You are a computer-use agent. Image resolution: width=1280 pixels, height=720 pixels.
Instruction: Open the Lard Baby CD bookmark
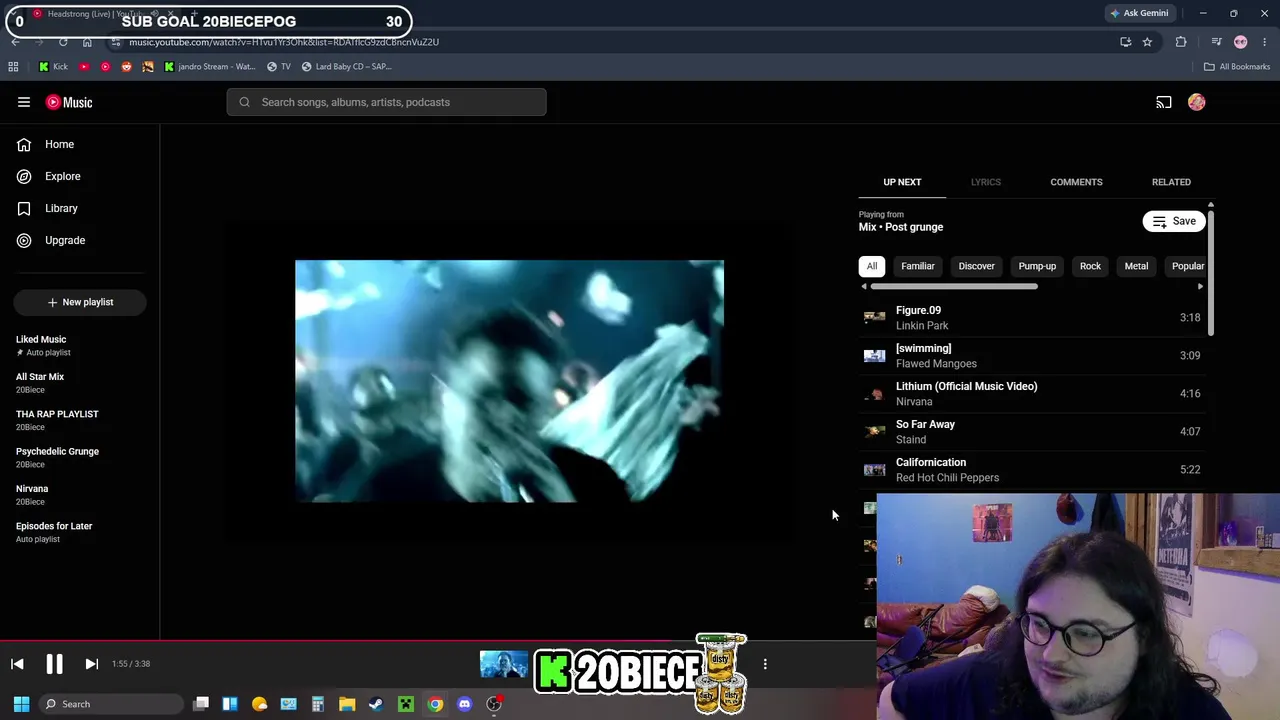tap(346, 67)
